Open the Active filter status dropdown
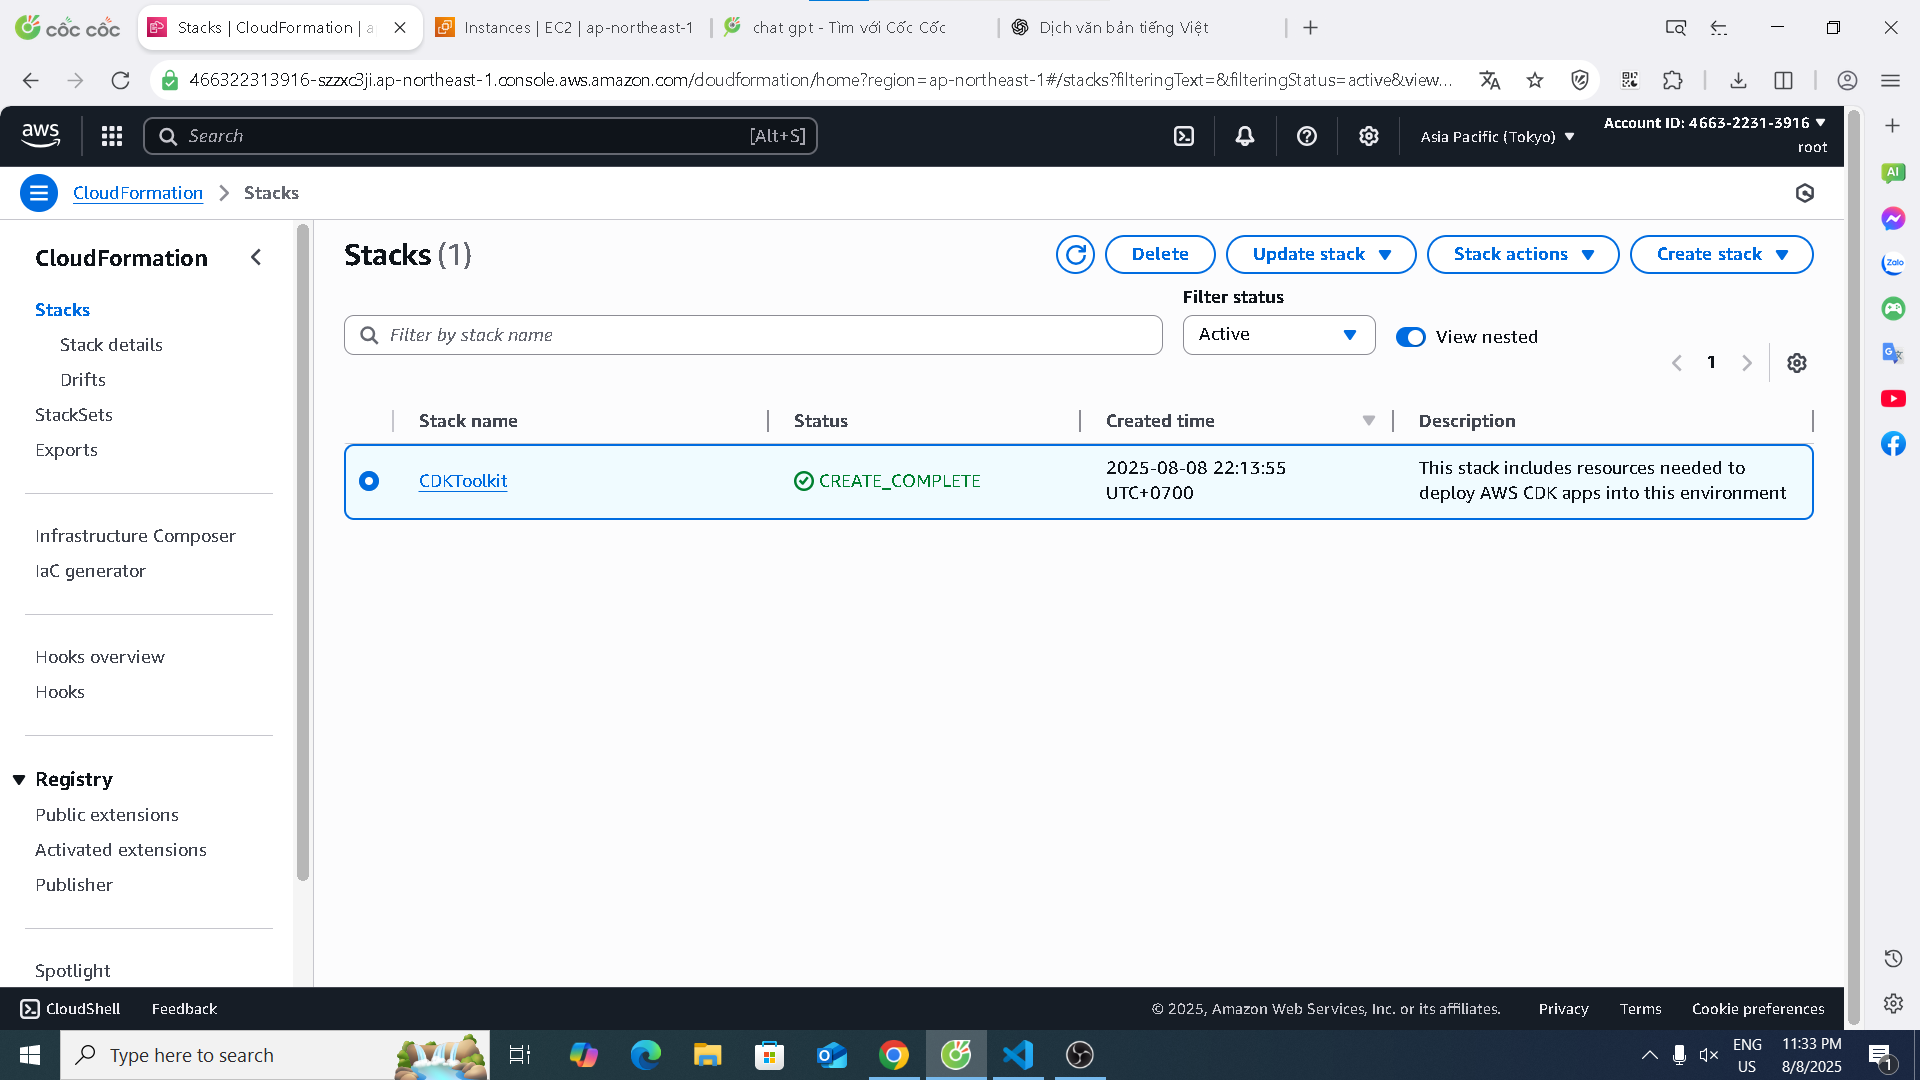Screen dimensions: 1920x1080 (x=1278, y=335)
